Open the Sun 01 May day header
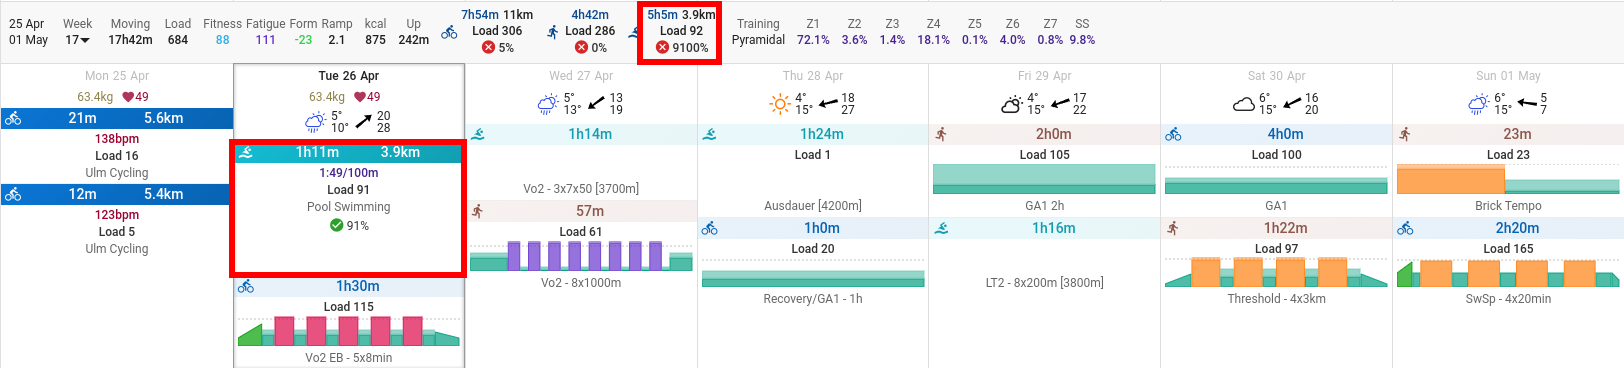Viewport: 1624px width, 368px height. pyautogui.click(x=1508, y=76)
